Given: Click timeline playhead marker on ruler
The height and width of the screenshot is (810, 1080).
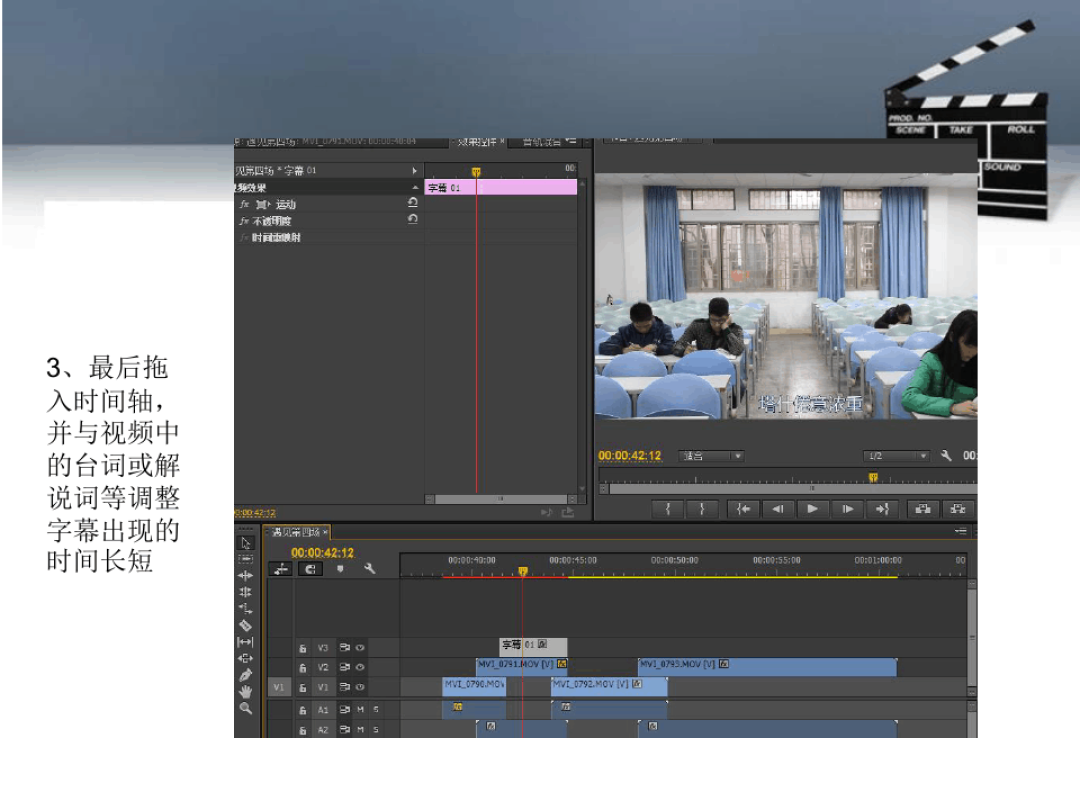Looking at the screenshot, I should pos(523,571).
